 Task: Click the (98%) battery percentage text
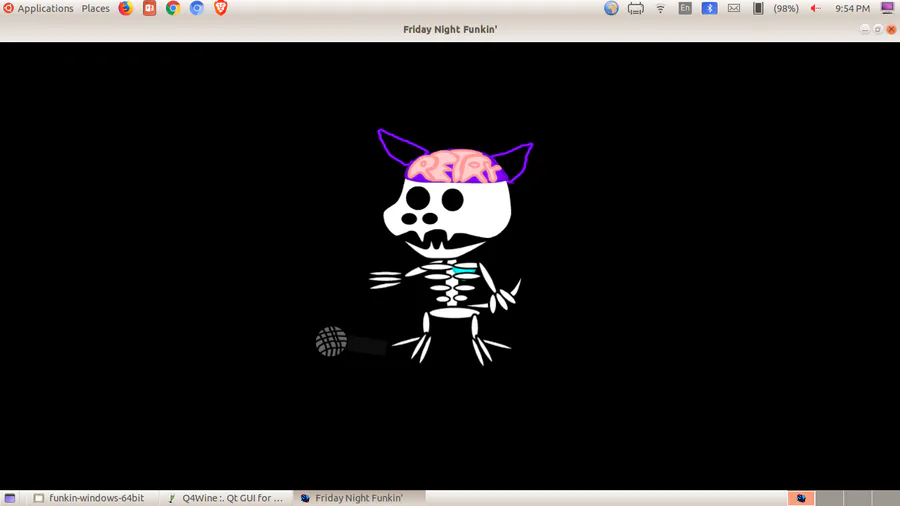click(786, 9)
